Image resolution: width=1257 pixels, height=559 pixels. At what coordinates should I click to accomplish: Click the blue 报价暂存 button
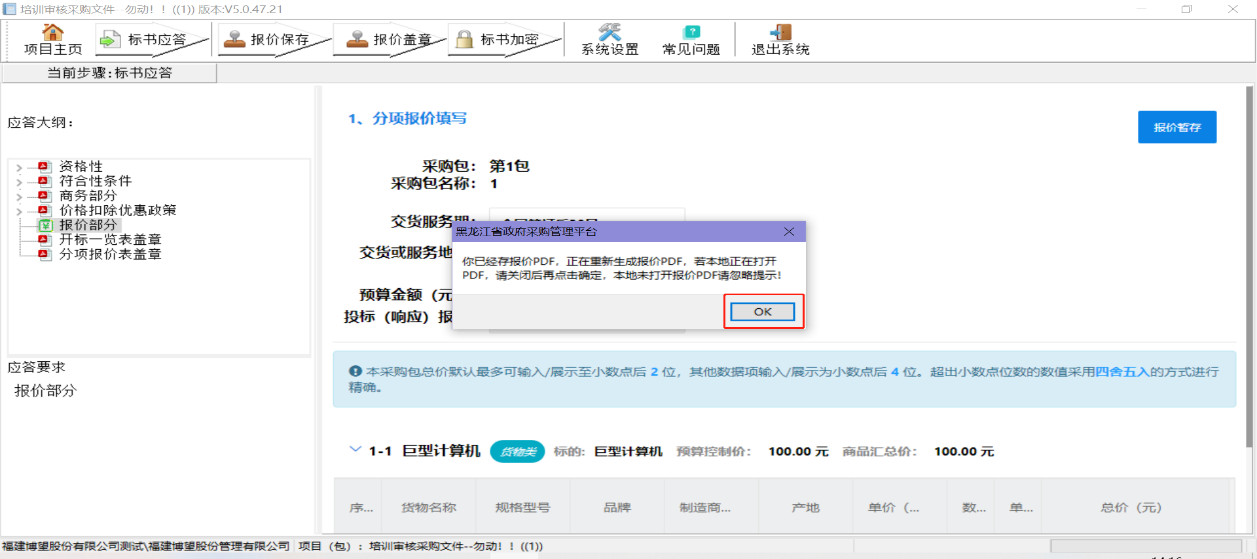(1176, 127)
